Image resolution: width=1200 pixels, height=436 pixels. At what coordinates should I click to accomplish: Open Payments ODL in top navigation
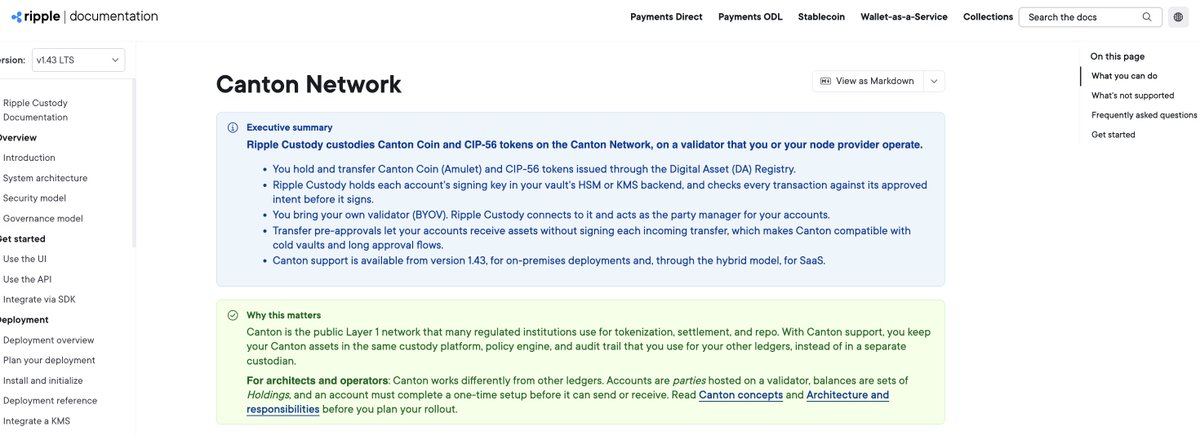tap(751, 17)
